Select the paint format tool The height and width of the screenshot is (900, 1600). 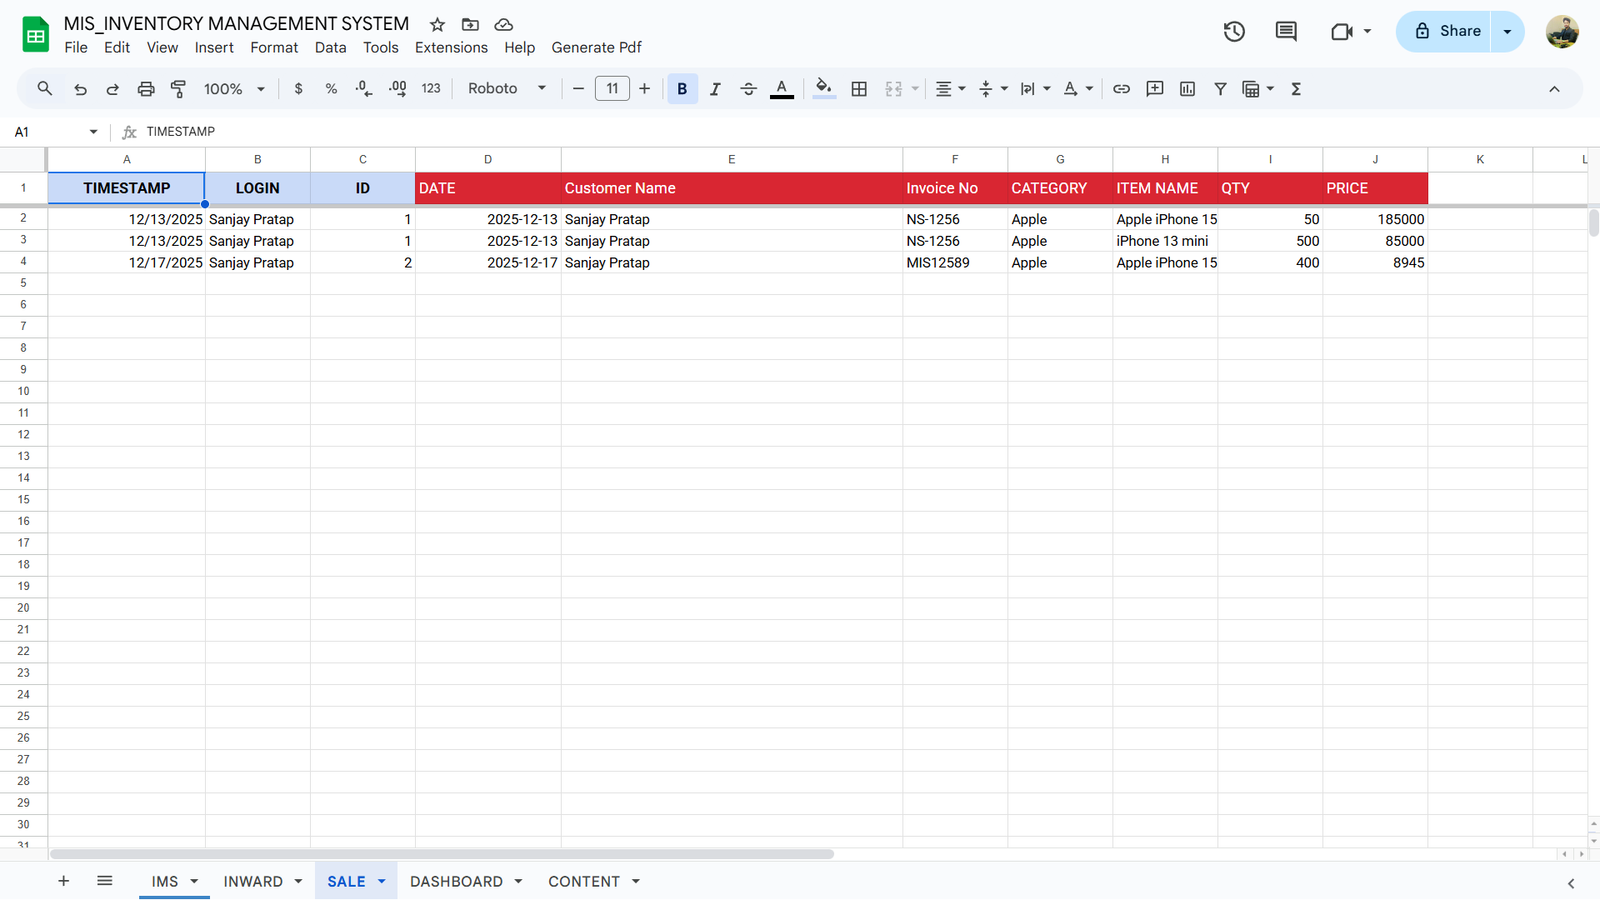tap(179, 89)
